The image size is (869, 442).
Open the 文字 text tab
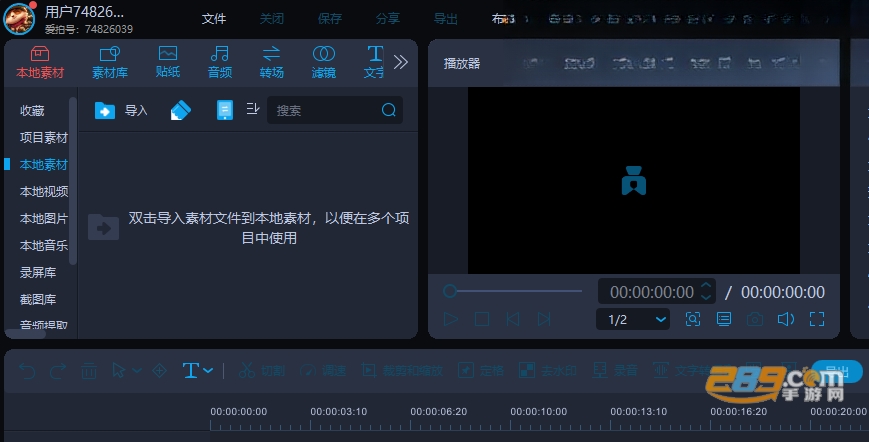(374, 63)
